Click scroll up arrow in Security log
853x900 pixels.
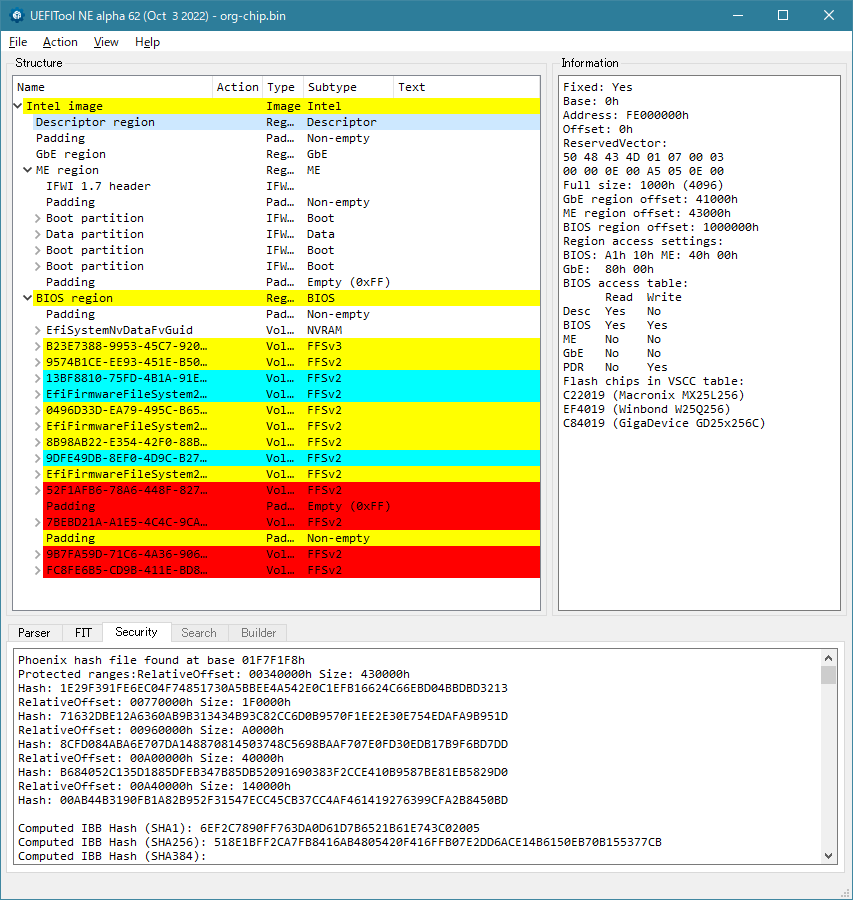click(828, 658)
